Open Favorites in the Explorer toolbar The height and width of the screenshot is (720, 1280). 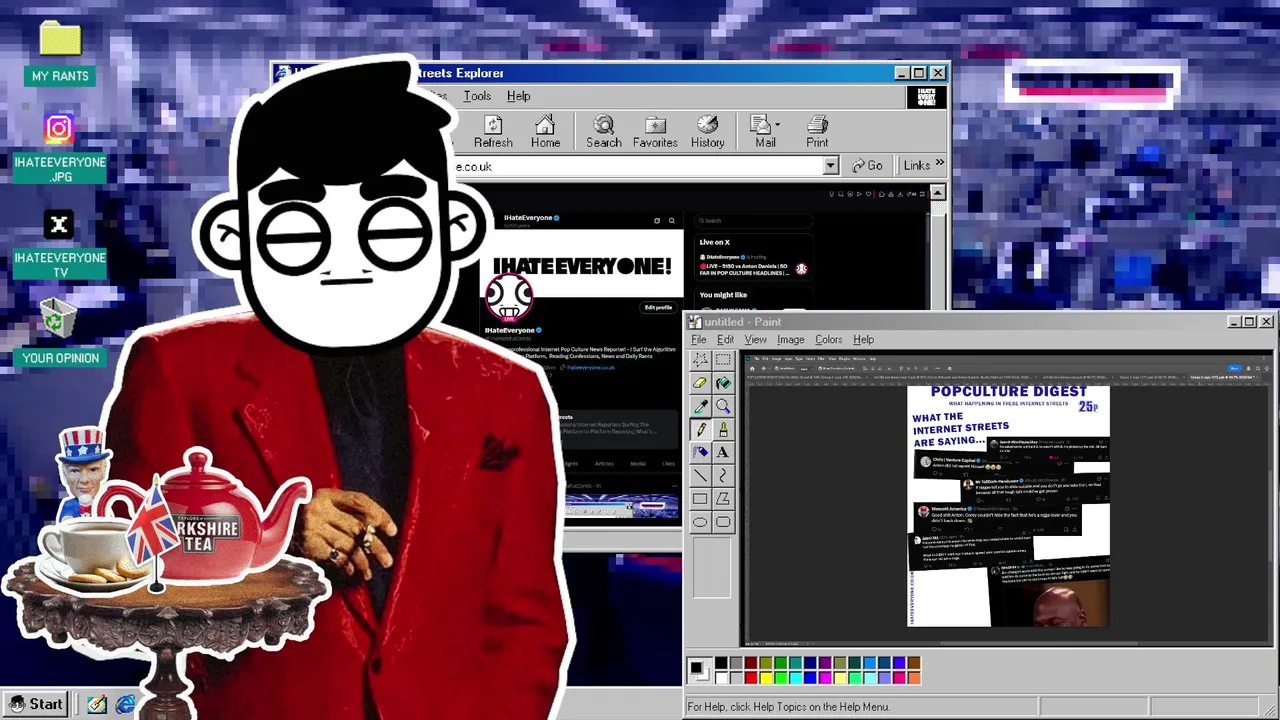click(655, 131)
